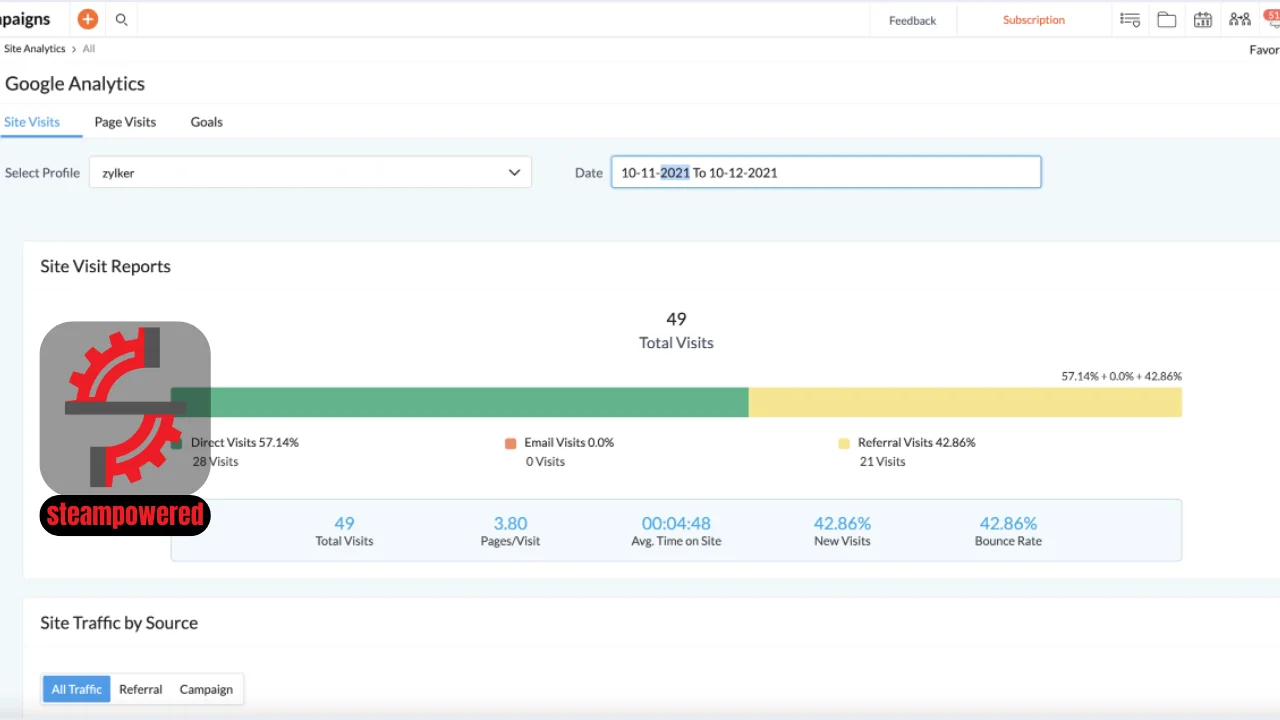Select the Referral traffic filter button
1280x720 pixels.
tap(141, 689)
